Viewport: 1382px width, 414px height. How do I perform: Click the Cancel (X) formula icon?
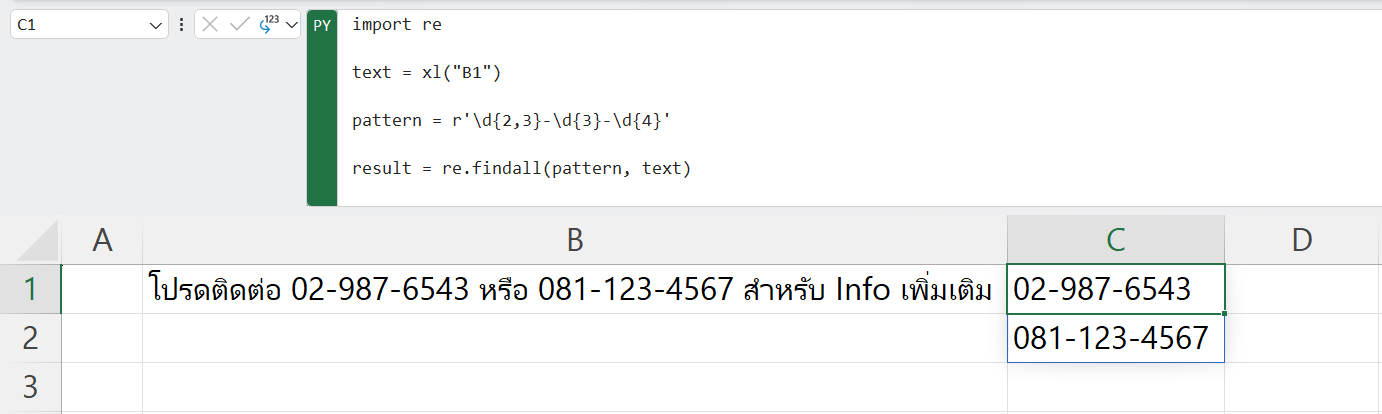point(210,25)
